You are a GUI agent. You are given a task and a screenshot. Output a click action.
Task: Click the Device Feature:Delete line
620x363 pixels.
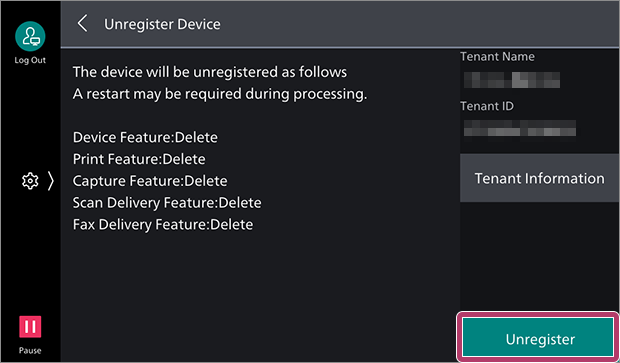(145, 137)
